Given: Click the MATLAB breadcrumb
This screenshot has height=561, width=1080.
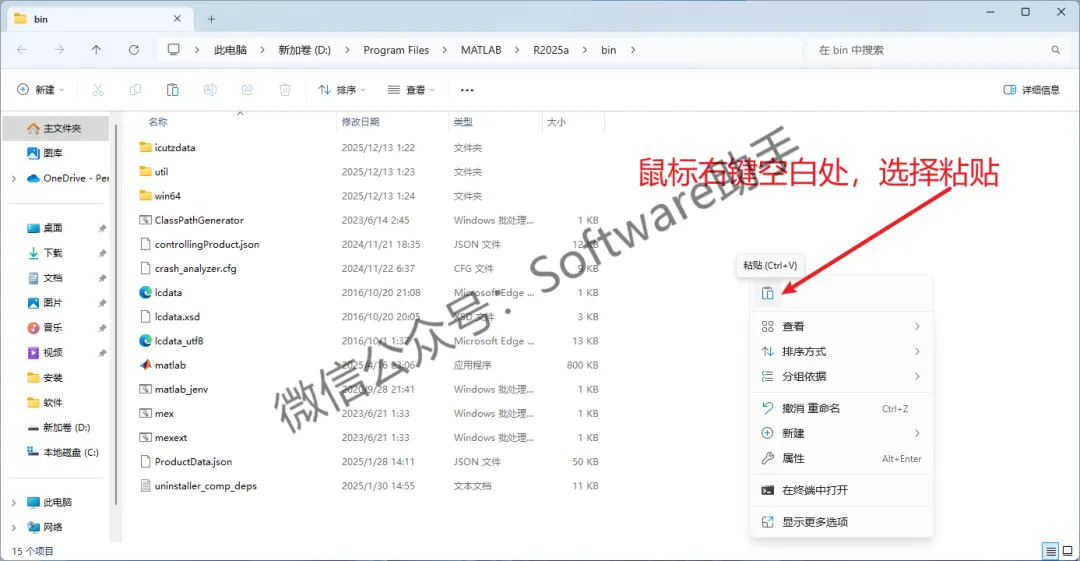Looking at the screenshot, I should (481, 50).
